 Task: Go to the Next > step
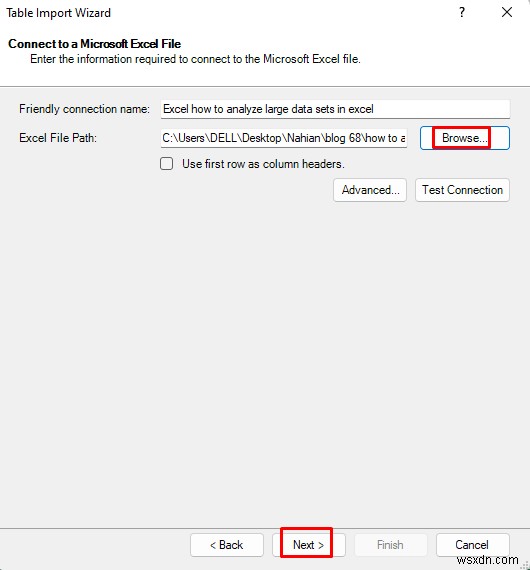[308, 545]
